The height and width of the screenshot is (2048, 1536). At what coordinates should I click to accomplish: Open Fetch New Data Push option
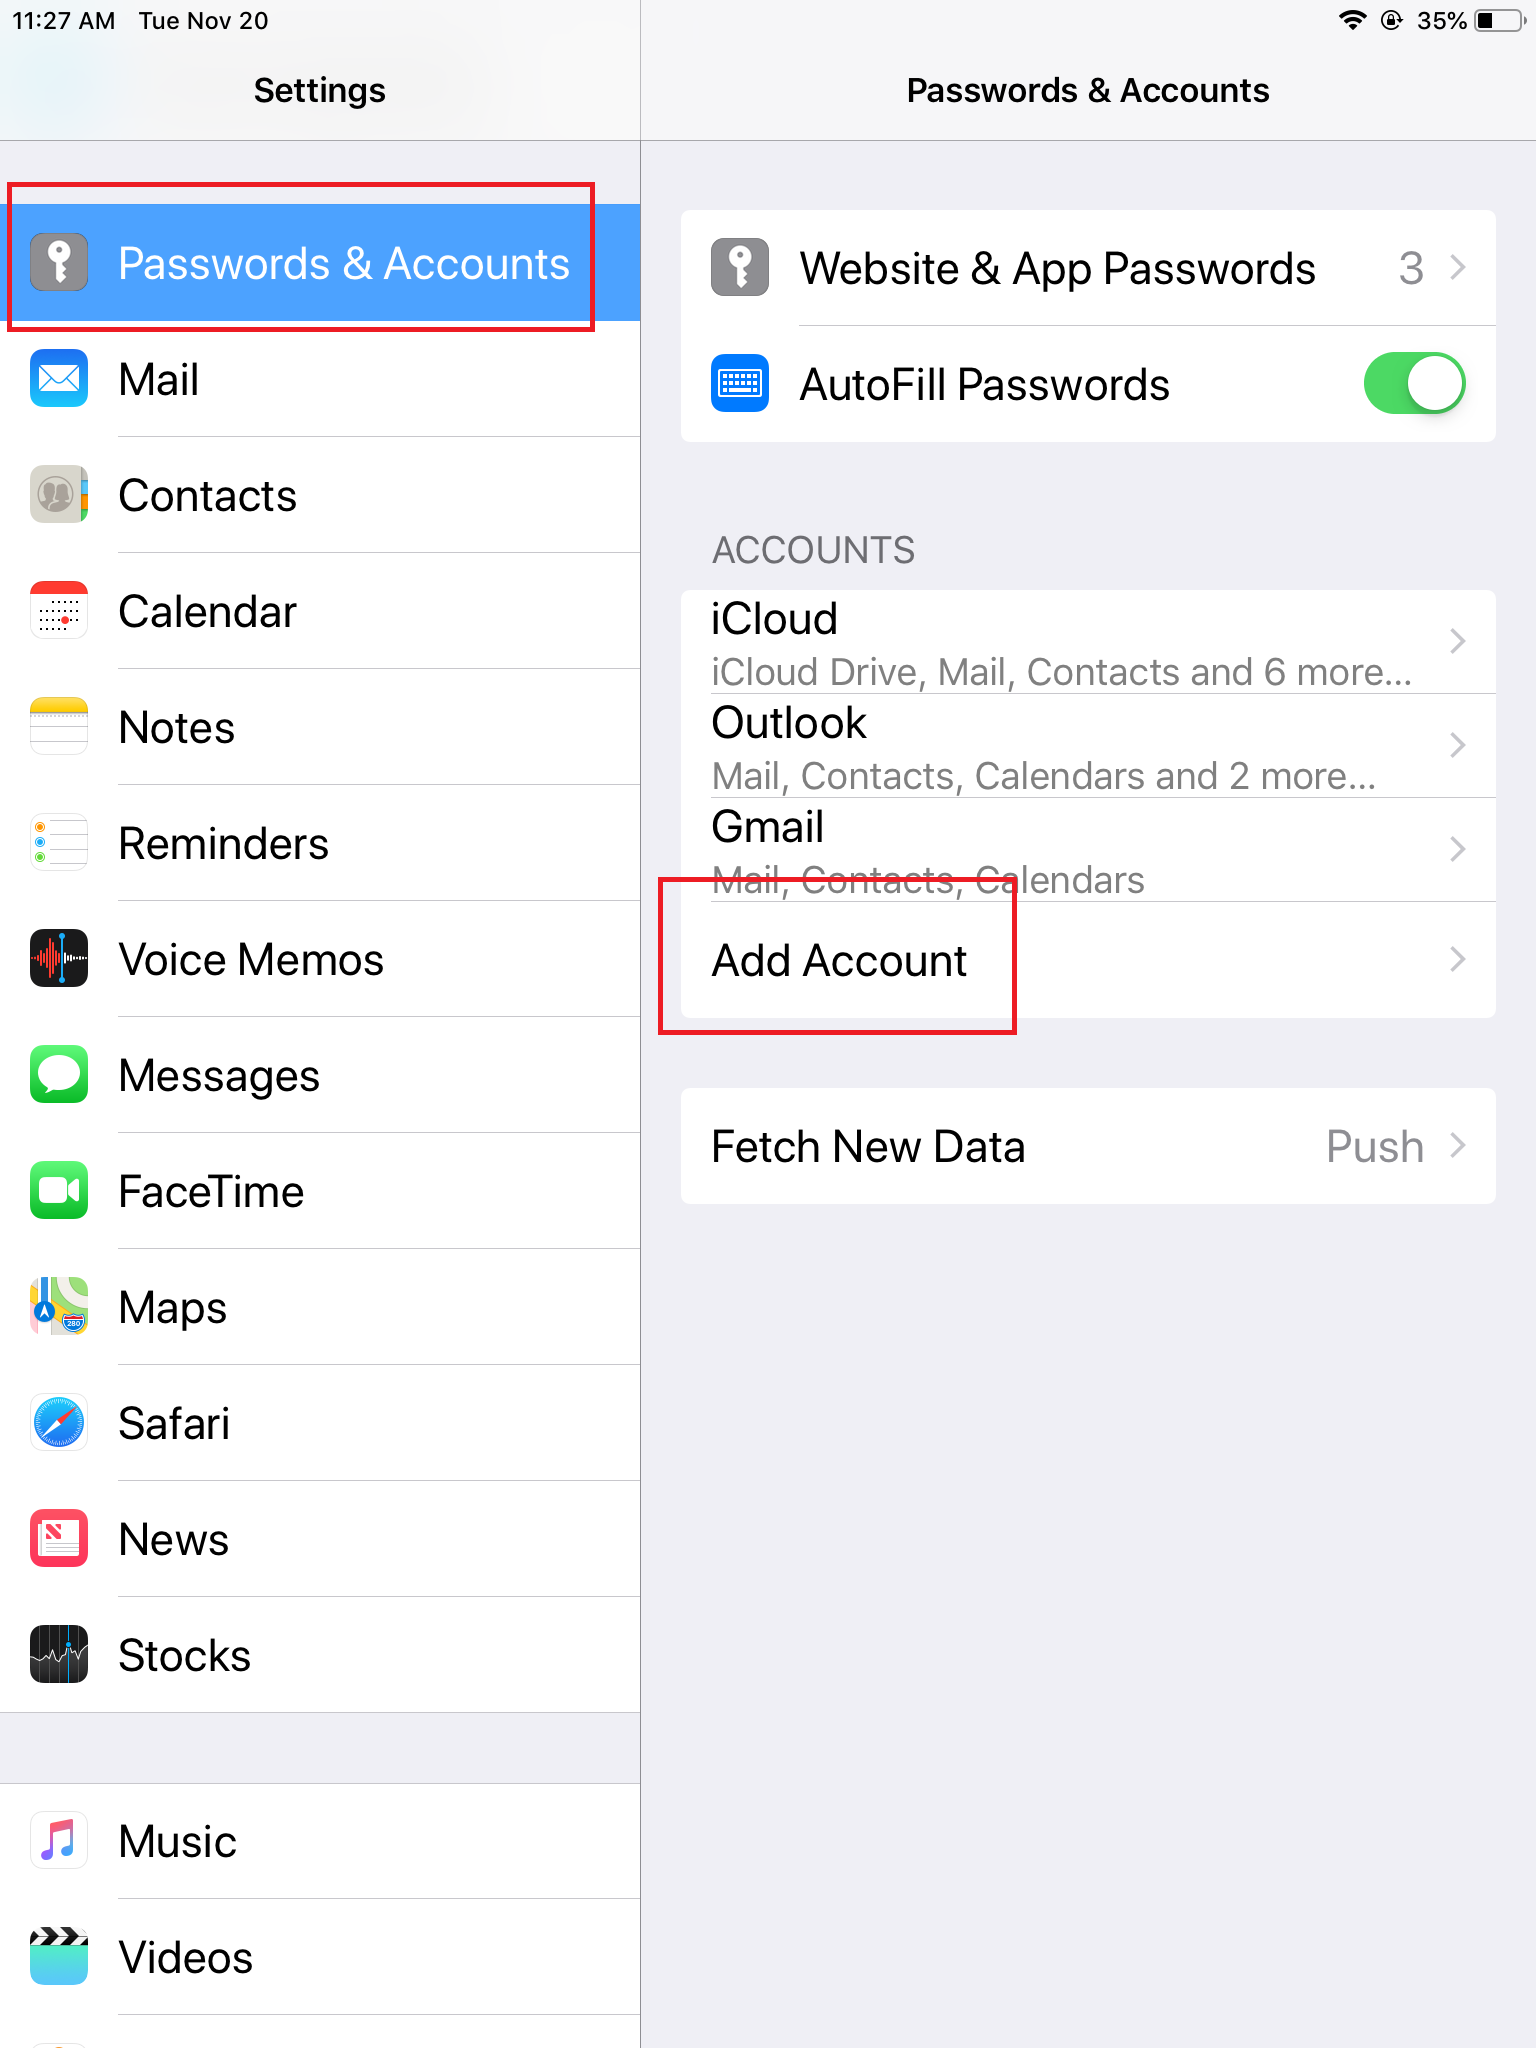click(1088, 1146)
